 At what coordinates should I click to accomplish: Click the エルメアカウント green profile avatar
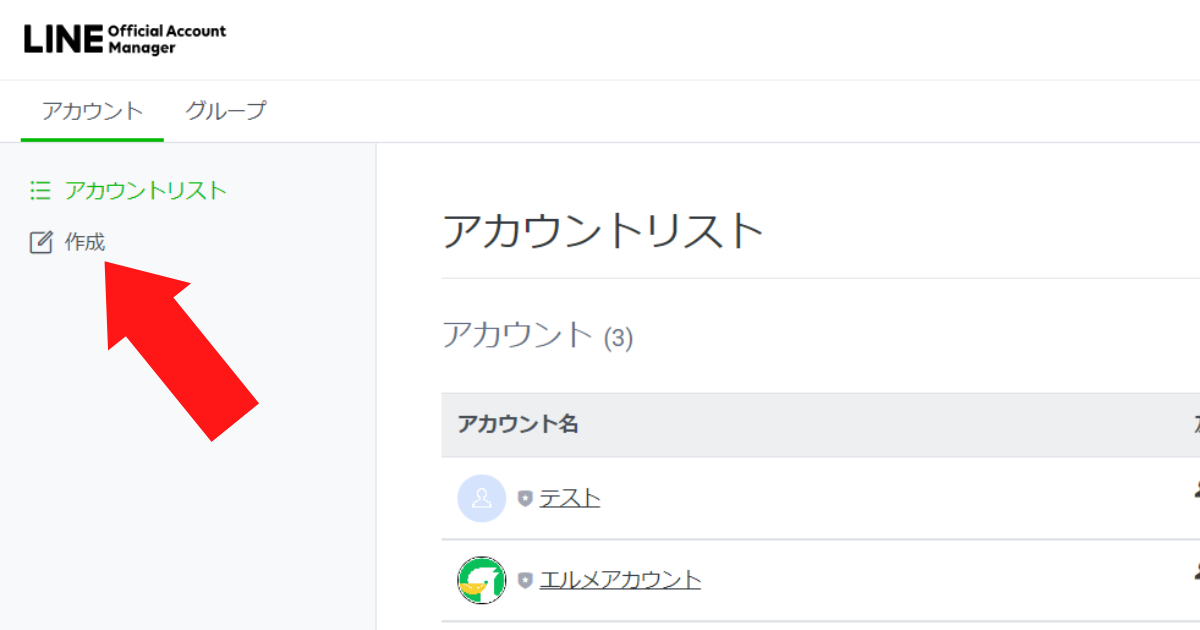(x=481, y=580)
